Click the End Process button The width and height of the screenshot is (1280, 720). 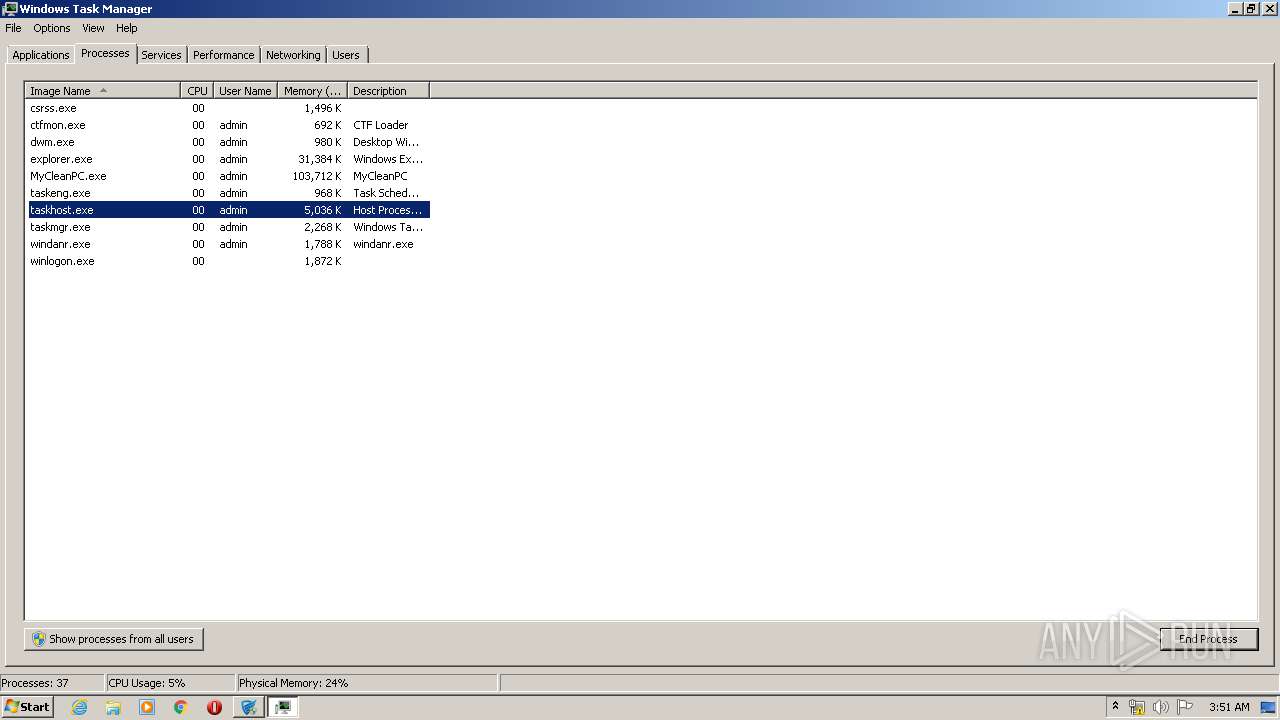coord(1208,639)
